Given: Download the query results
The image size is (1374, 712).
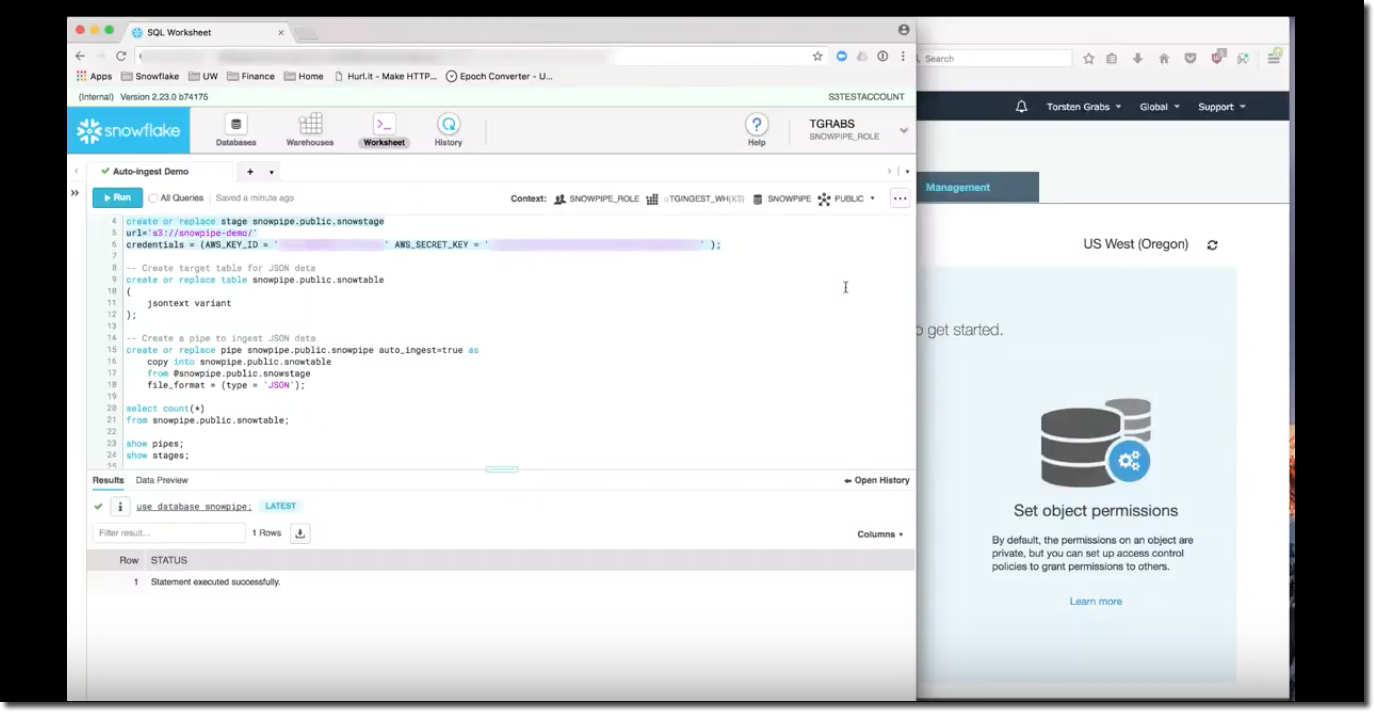Looking at the screenshot, I should 300,533.
